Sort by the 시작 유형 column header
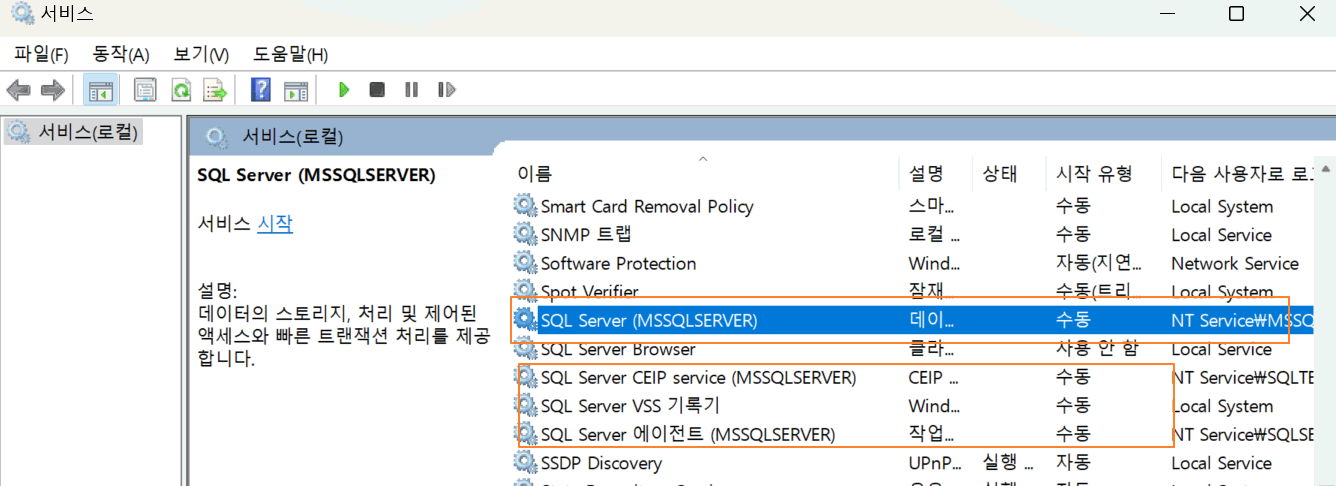1336x486 pixels. coord(1094,173)
